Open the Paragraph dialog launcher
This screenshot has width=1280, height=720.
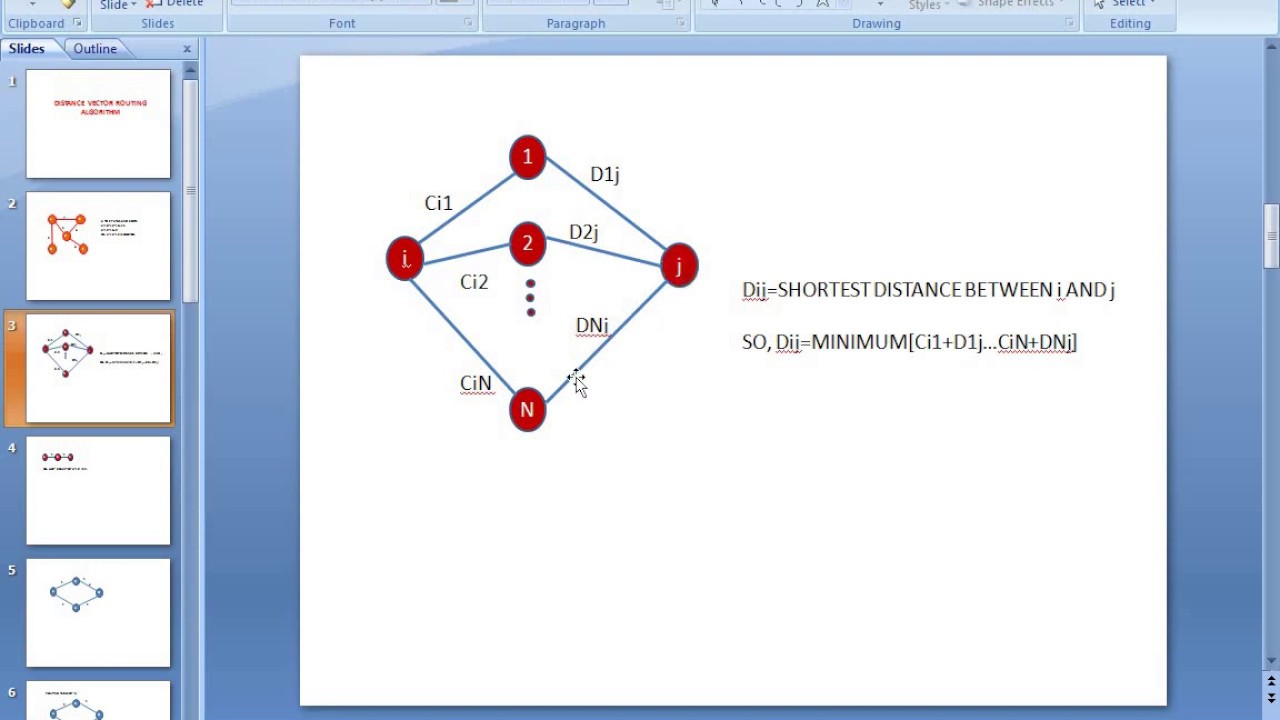coord(681,23)
